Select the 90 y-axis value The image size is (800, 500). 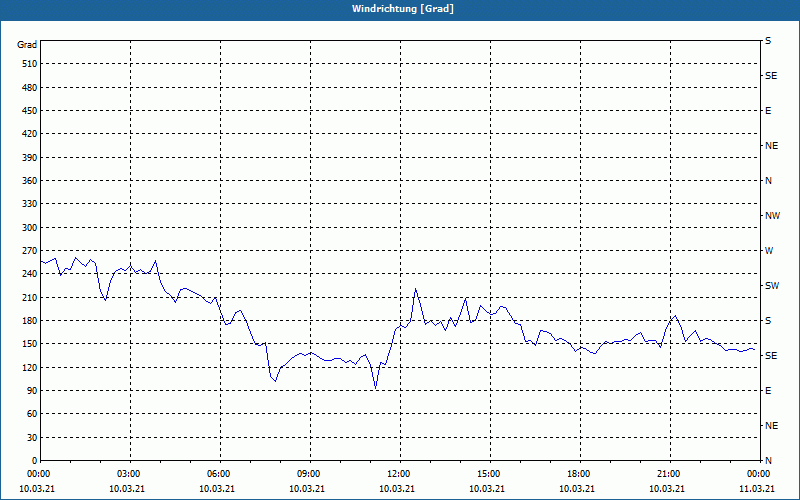[32, 390]
